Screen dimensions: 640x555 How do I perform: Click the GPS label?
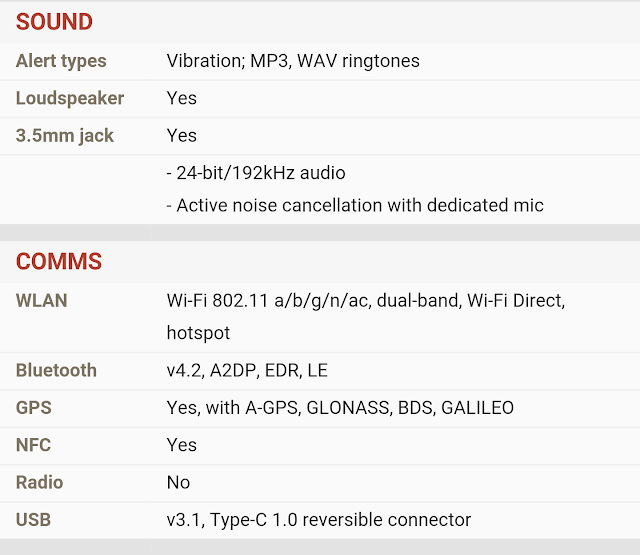[34, 408]
